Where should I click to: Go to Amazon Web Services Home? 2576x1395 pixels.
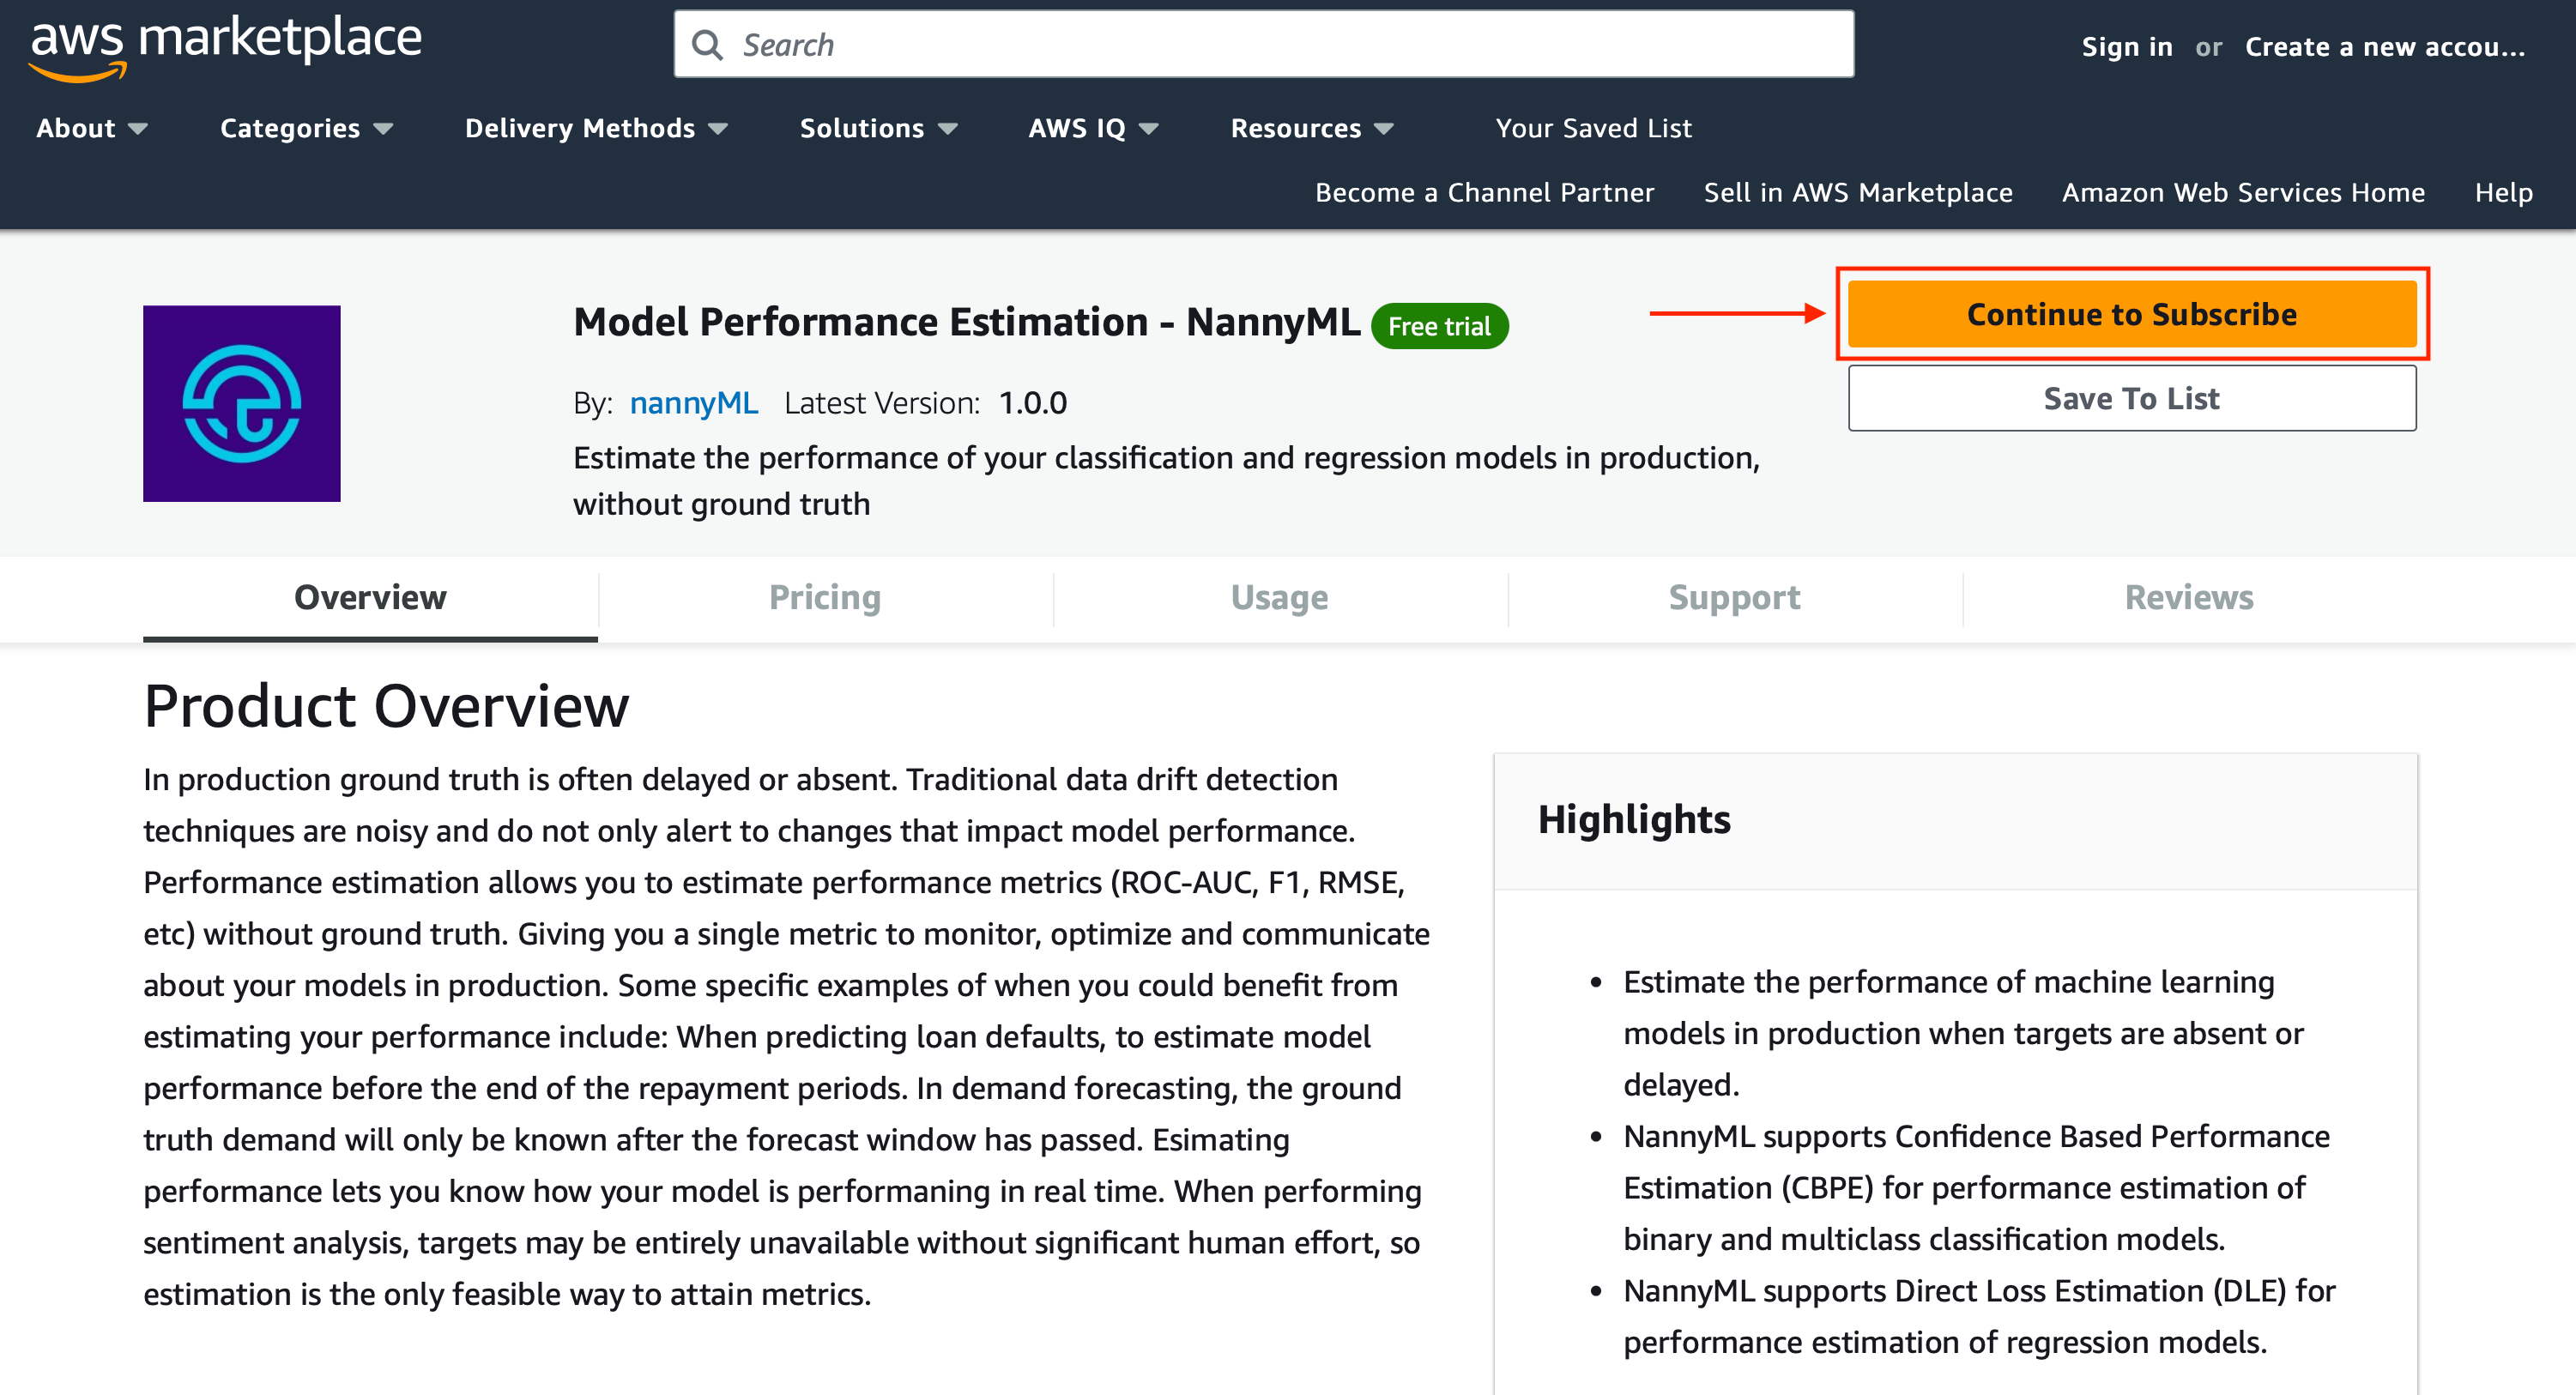tap(2244, 192)
